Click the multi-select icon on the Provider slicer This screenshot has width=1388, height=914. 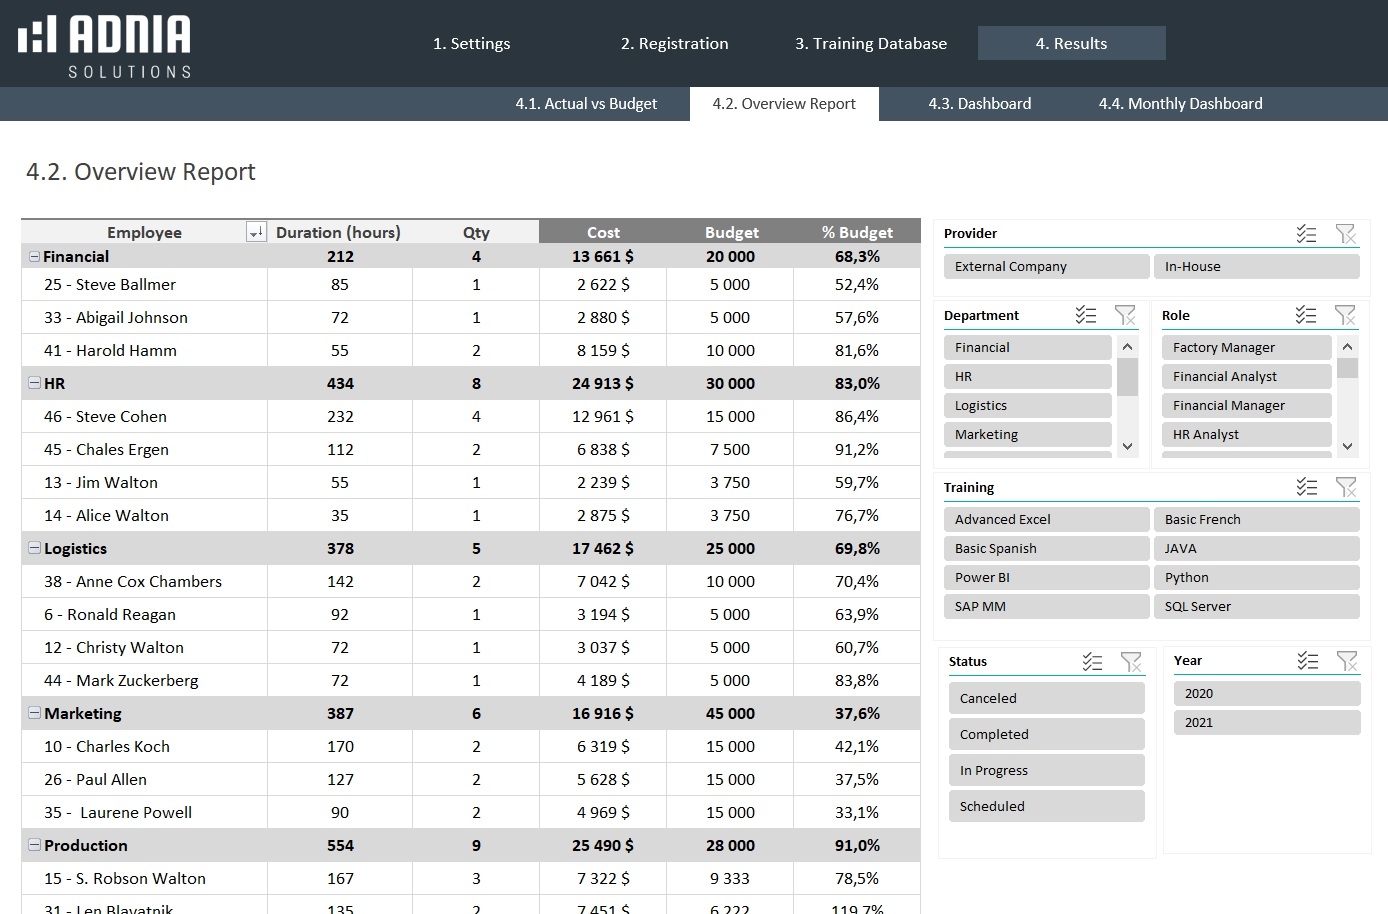pos(1307,234)
